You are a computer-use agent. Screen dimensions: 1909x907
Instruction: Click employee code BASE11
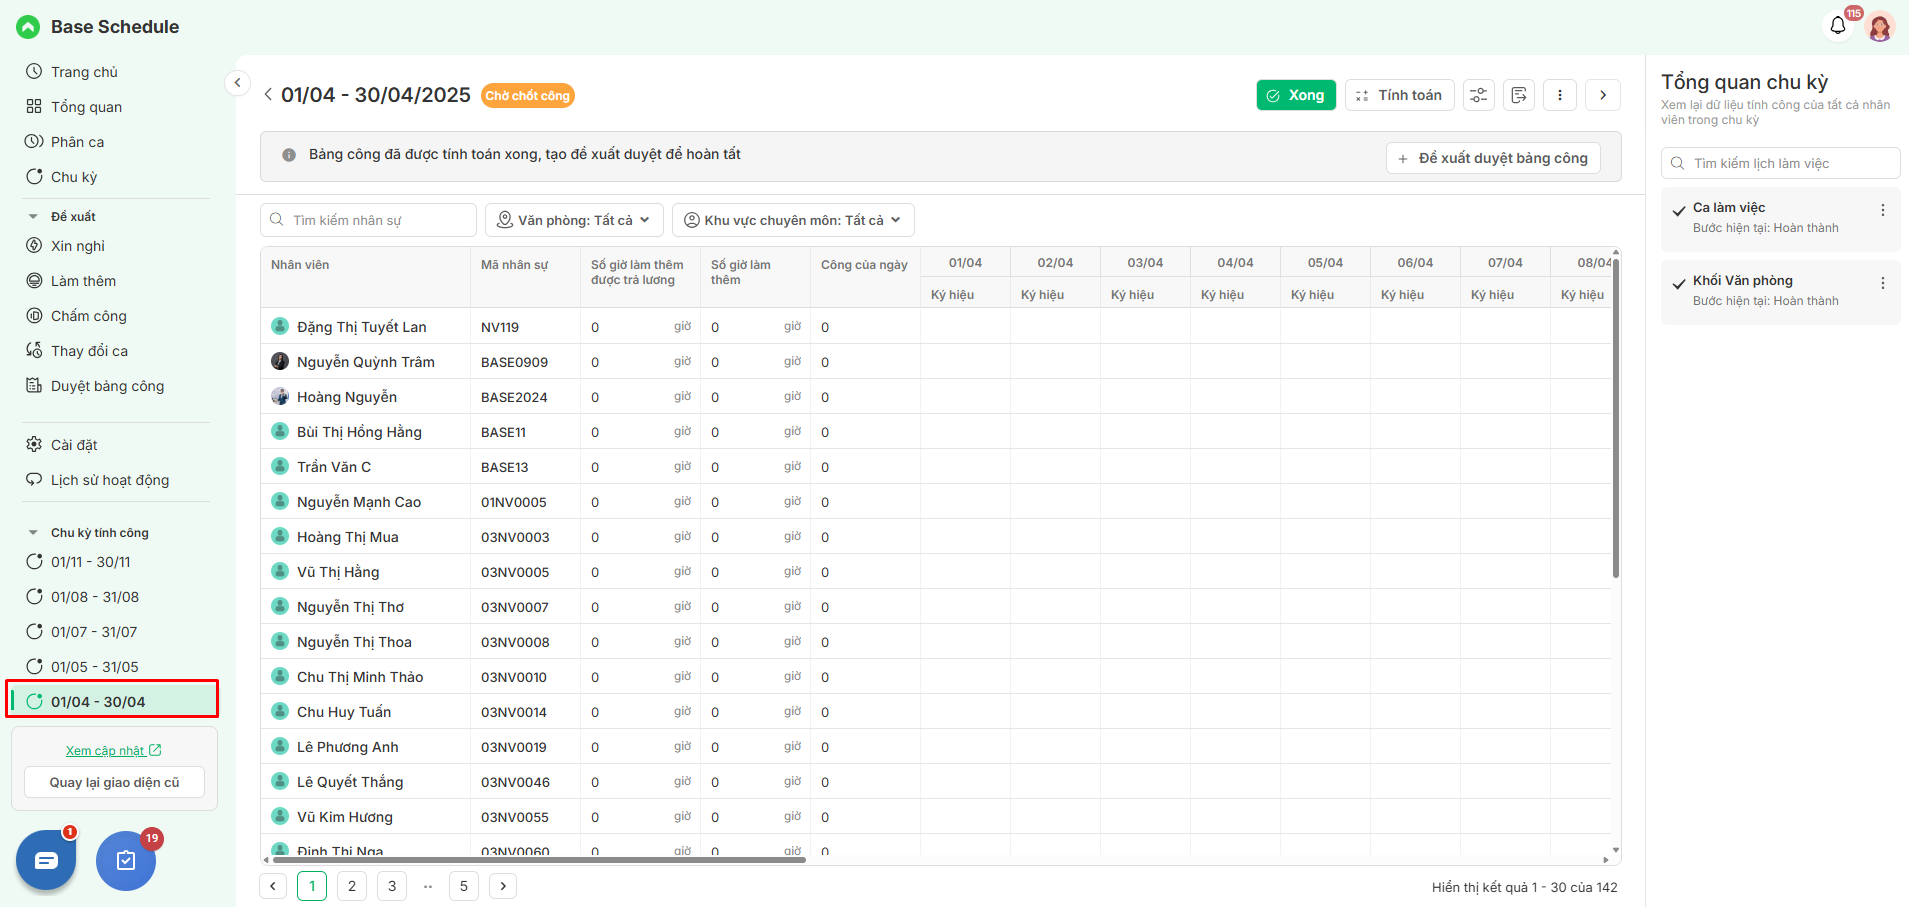click(503, 432)
